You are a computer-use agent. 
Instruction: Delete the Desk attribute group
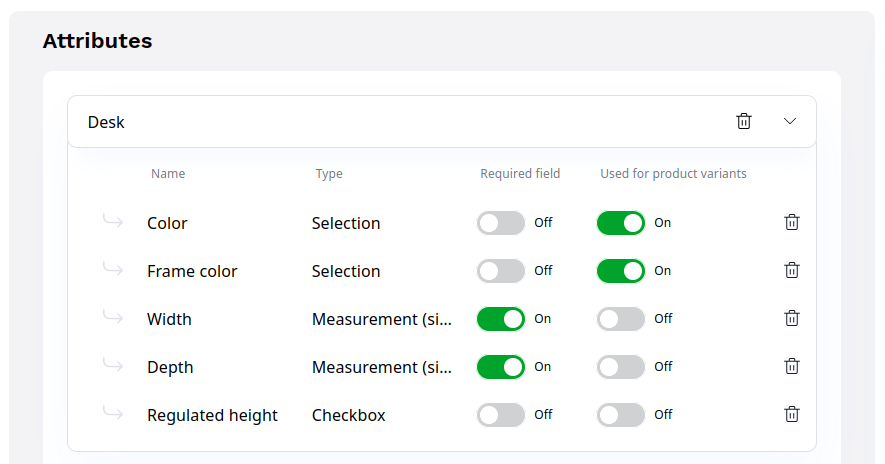(x=744, y=121)
